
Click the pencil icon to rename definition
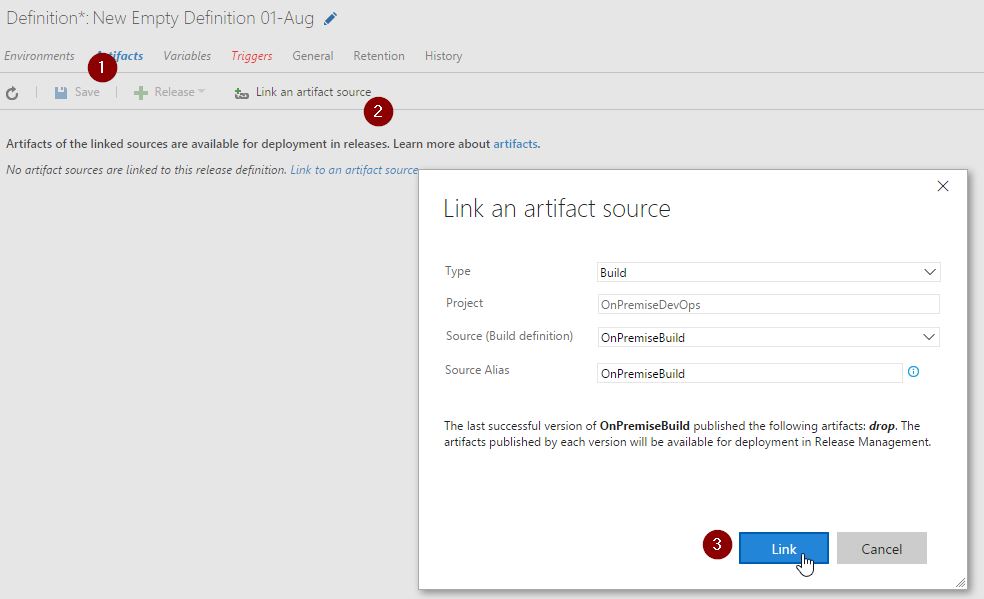331,19
